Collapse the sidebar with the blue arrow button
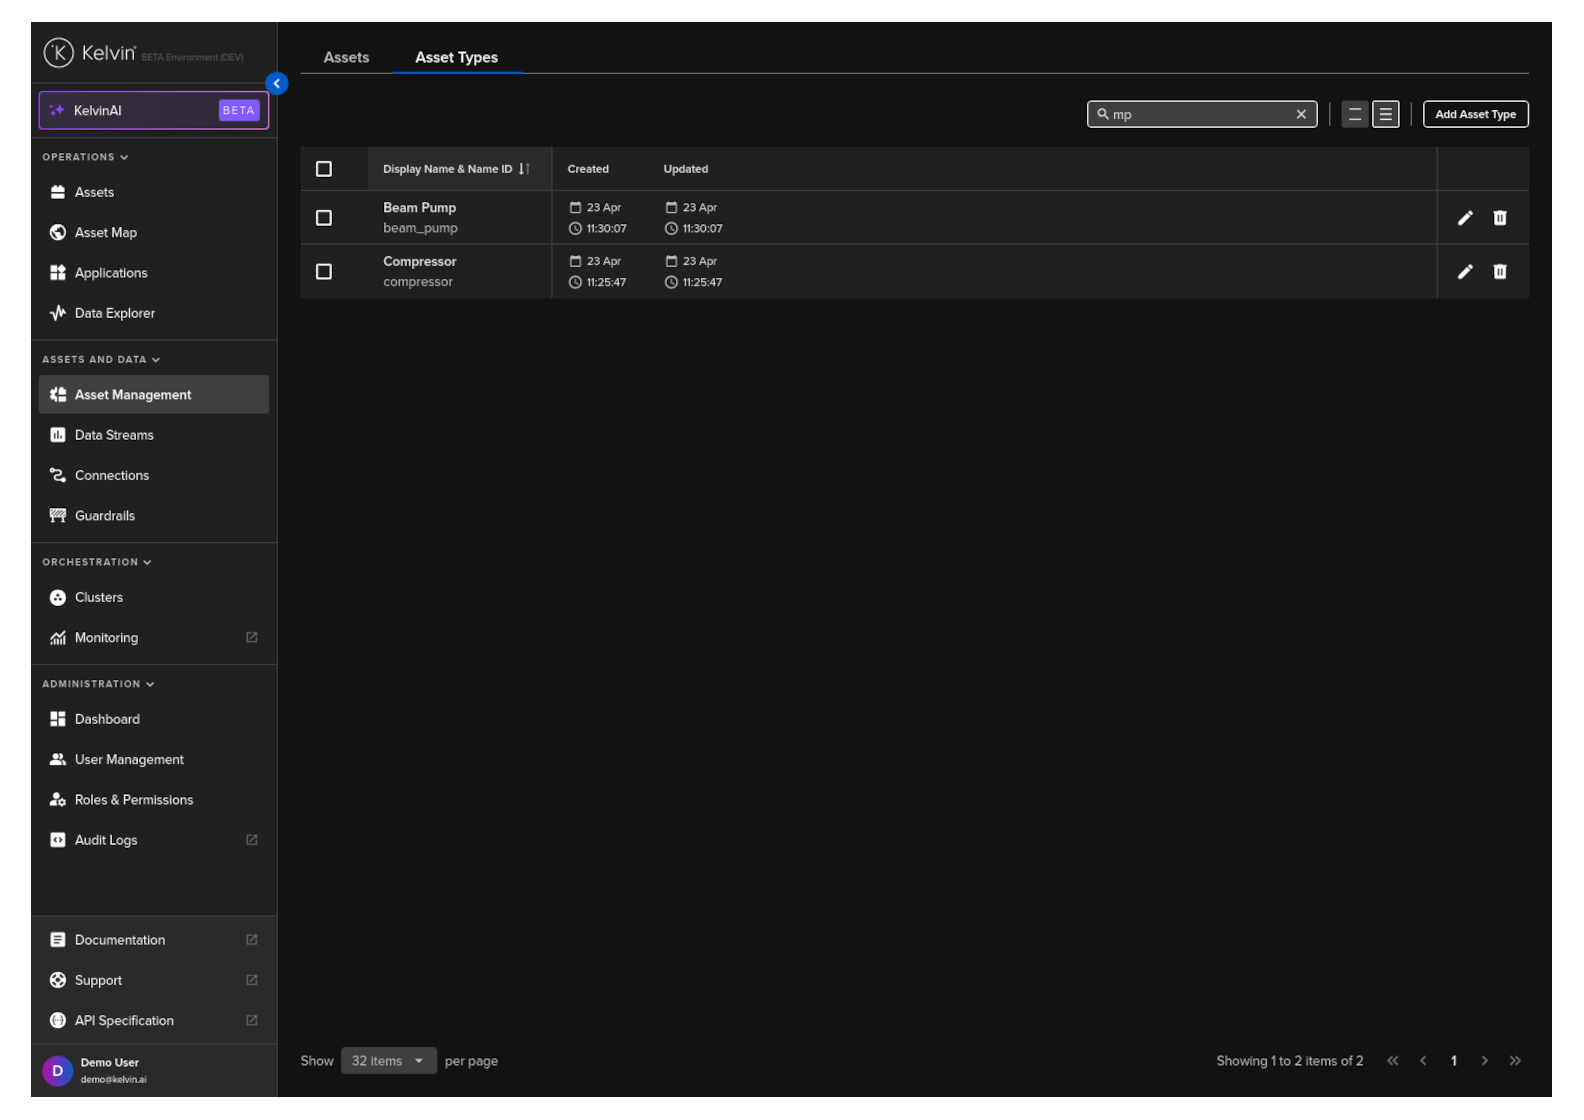This screenshot has height=1120, width=1584. [277, 84]
